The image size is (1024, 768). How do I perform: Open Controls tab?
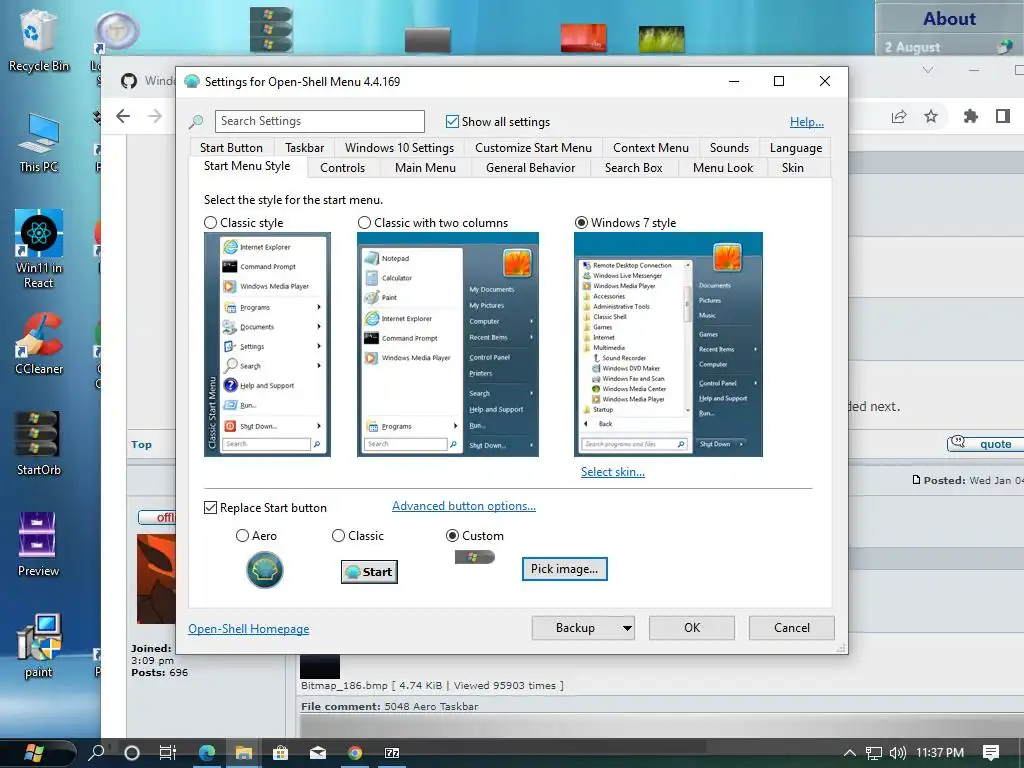[x=342, y=168]
